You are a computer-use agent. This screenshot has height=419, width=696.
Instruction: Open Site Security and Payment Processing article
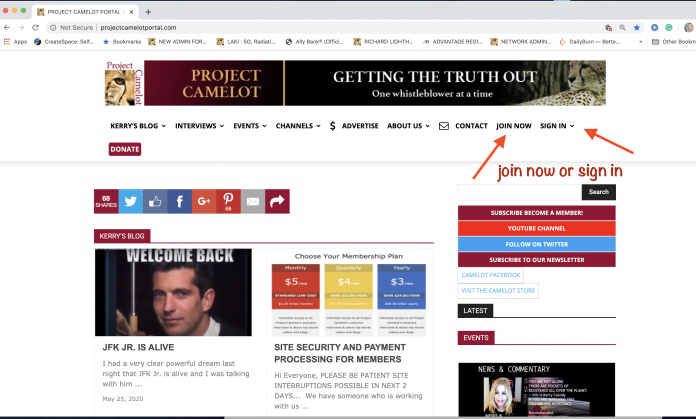click(x=340, y=353)
